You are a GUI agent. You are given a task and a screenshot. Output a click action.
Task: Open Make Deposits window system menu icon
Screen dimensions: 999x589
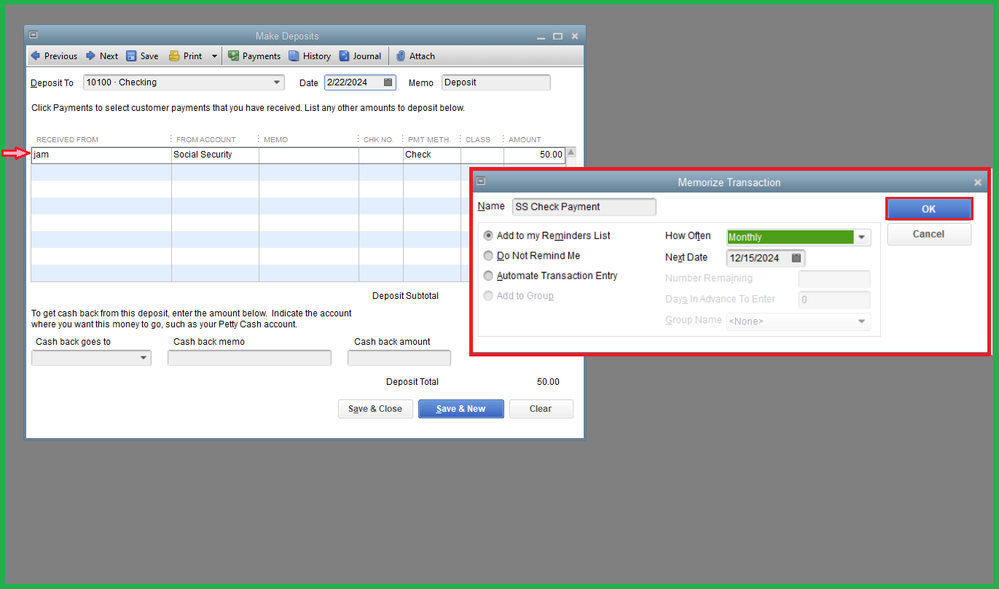click(34, 36)
